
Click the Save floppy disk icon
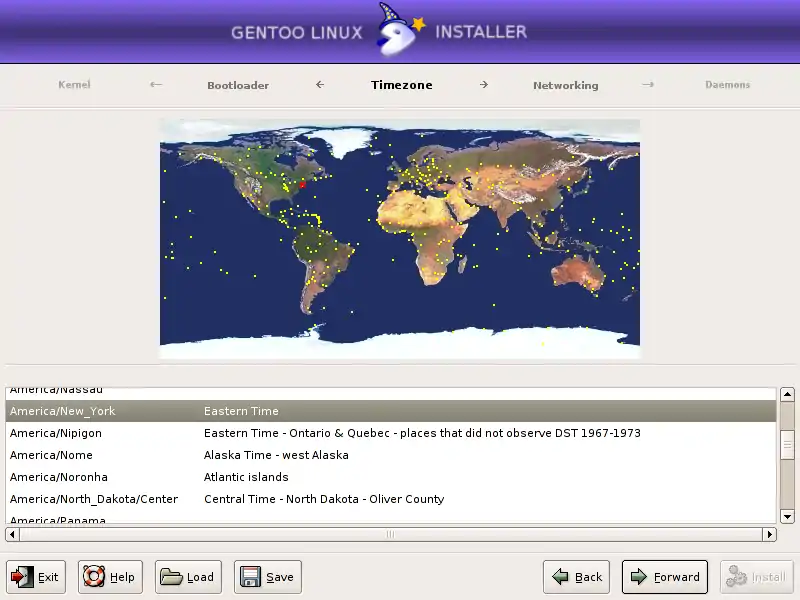coord(250,577)
